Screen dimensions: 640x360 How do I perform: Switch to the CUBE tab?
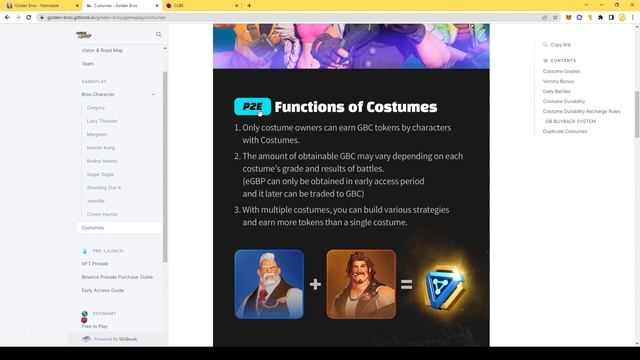click(x=202, y=6)
